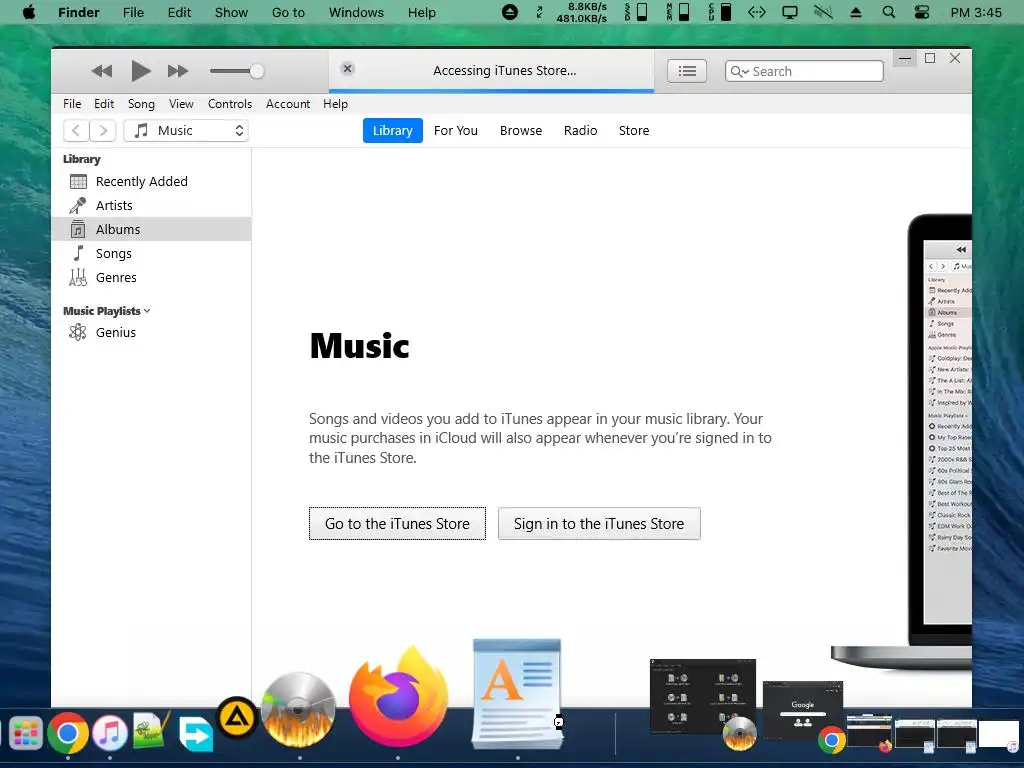The image size is (1024, 768).
Task: Open iTunes from the dock
Action: pyautogui.click(x=110, y=733)
